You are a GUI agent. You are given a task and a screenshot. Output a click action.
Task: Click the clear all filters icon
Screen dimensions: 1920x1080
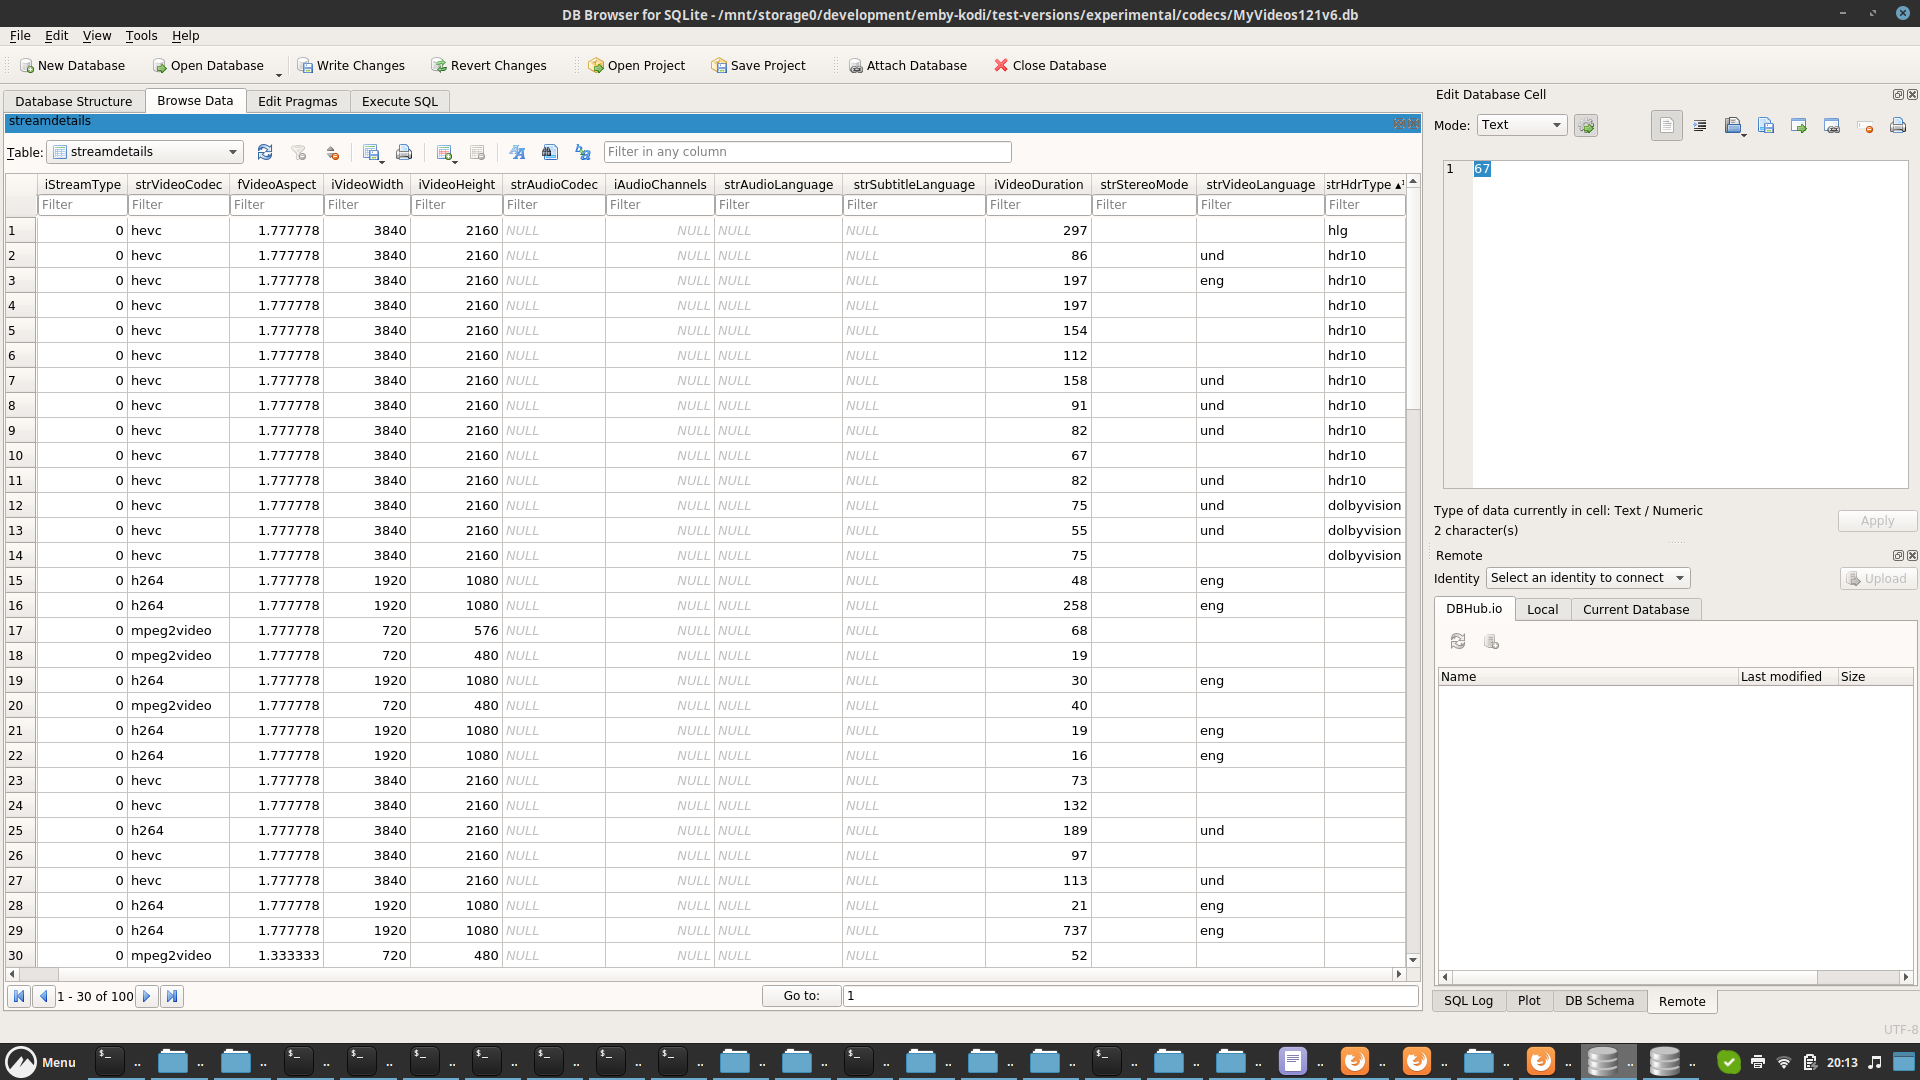[298, 152]
